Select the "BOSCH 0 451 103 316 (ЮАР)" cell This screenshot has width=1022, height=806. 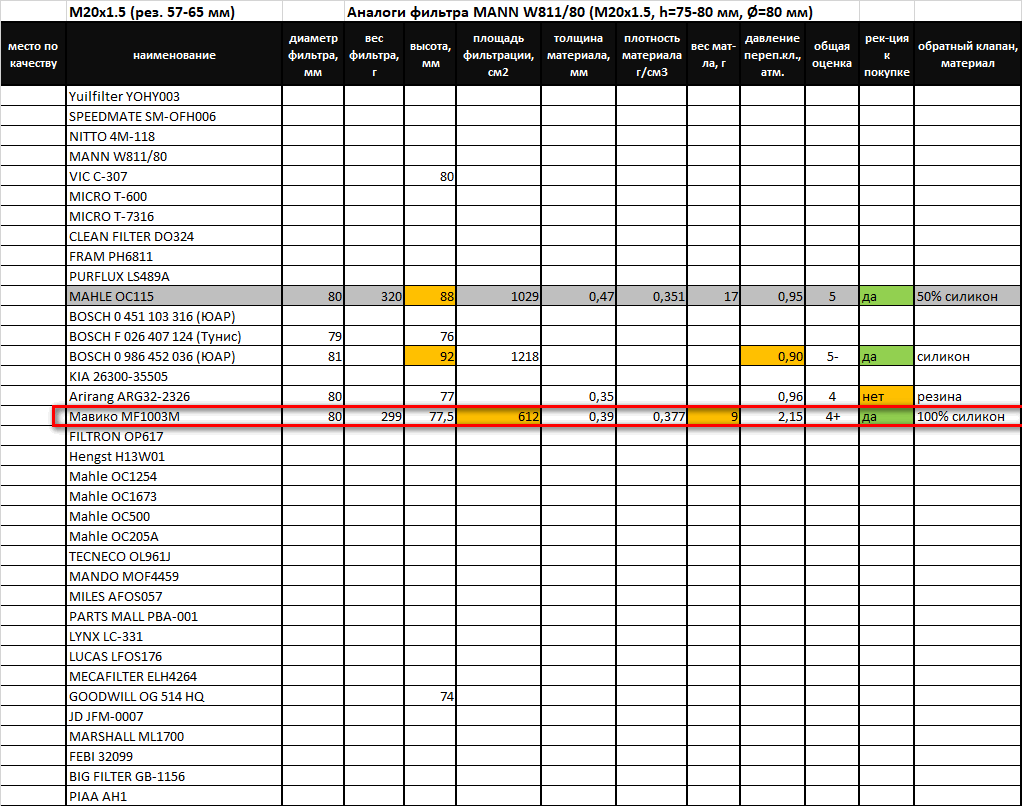pyautogui.click(x=174, y=317)
